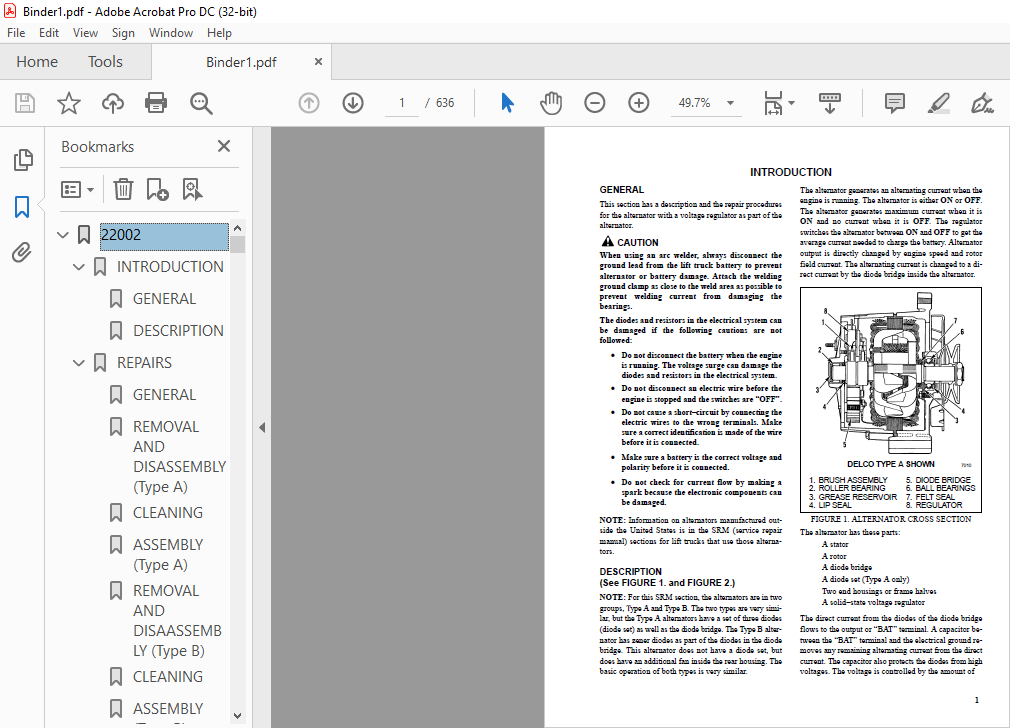Select the DESCRIPTION bookmark
Viewport: 1010px width, 728px height.
tap(178, 330)
